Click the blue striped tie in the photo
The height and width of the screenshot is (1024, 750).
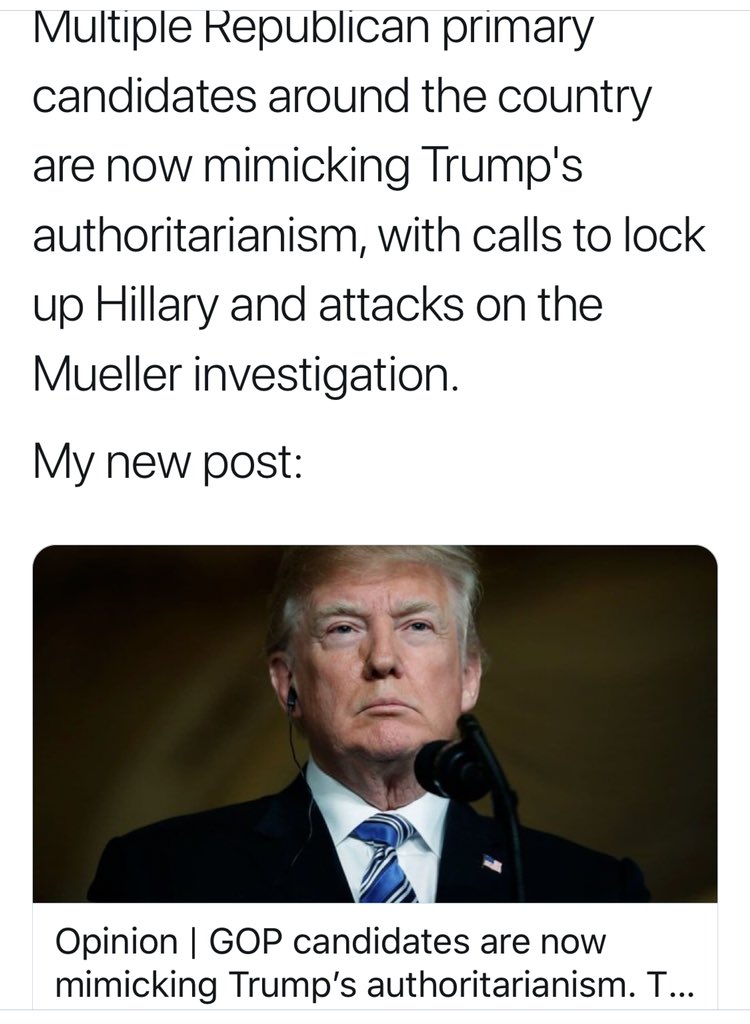pos(385,857)
